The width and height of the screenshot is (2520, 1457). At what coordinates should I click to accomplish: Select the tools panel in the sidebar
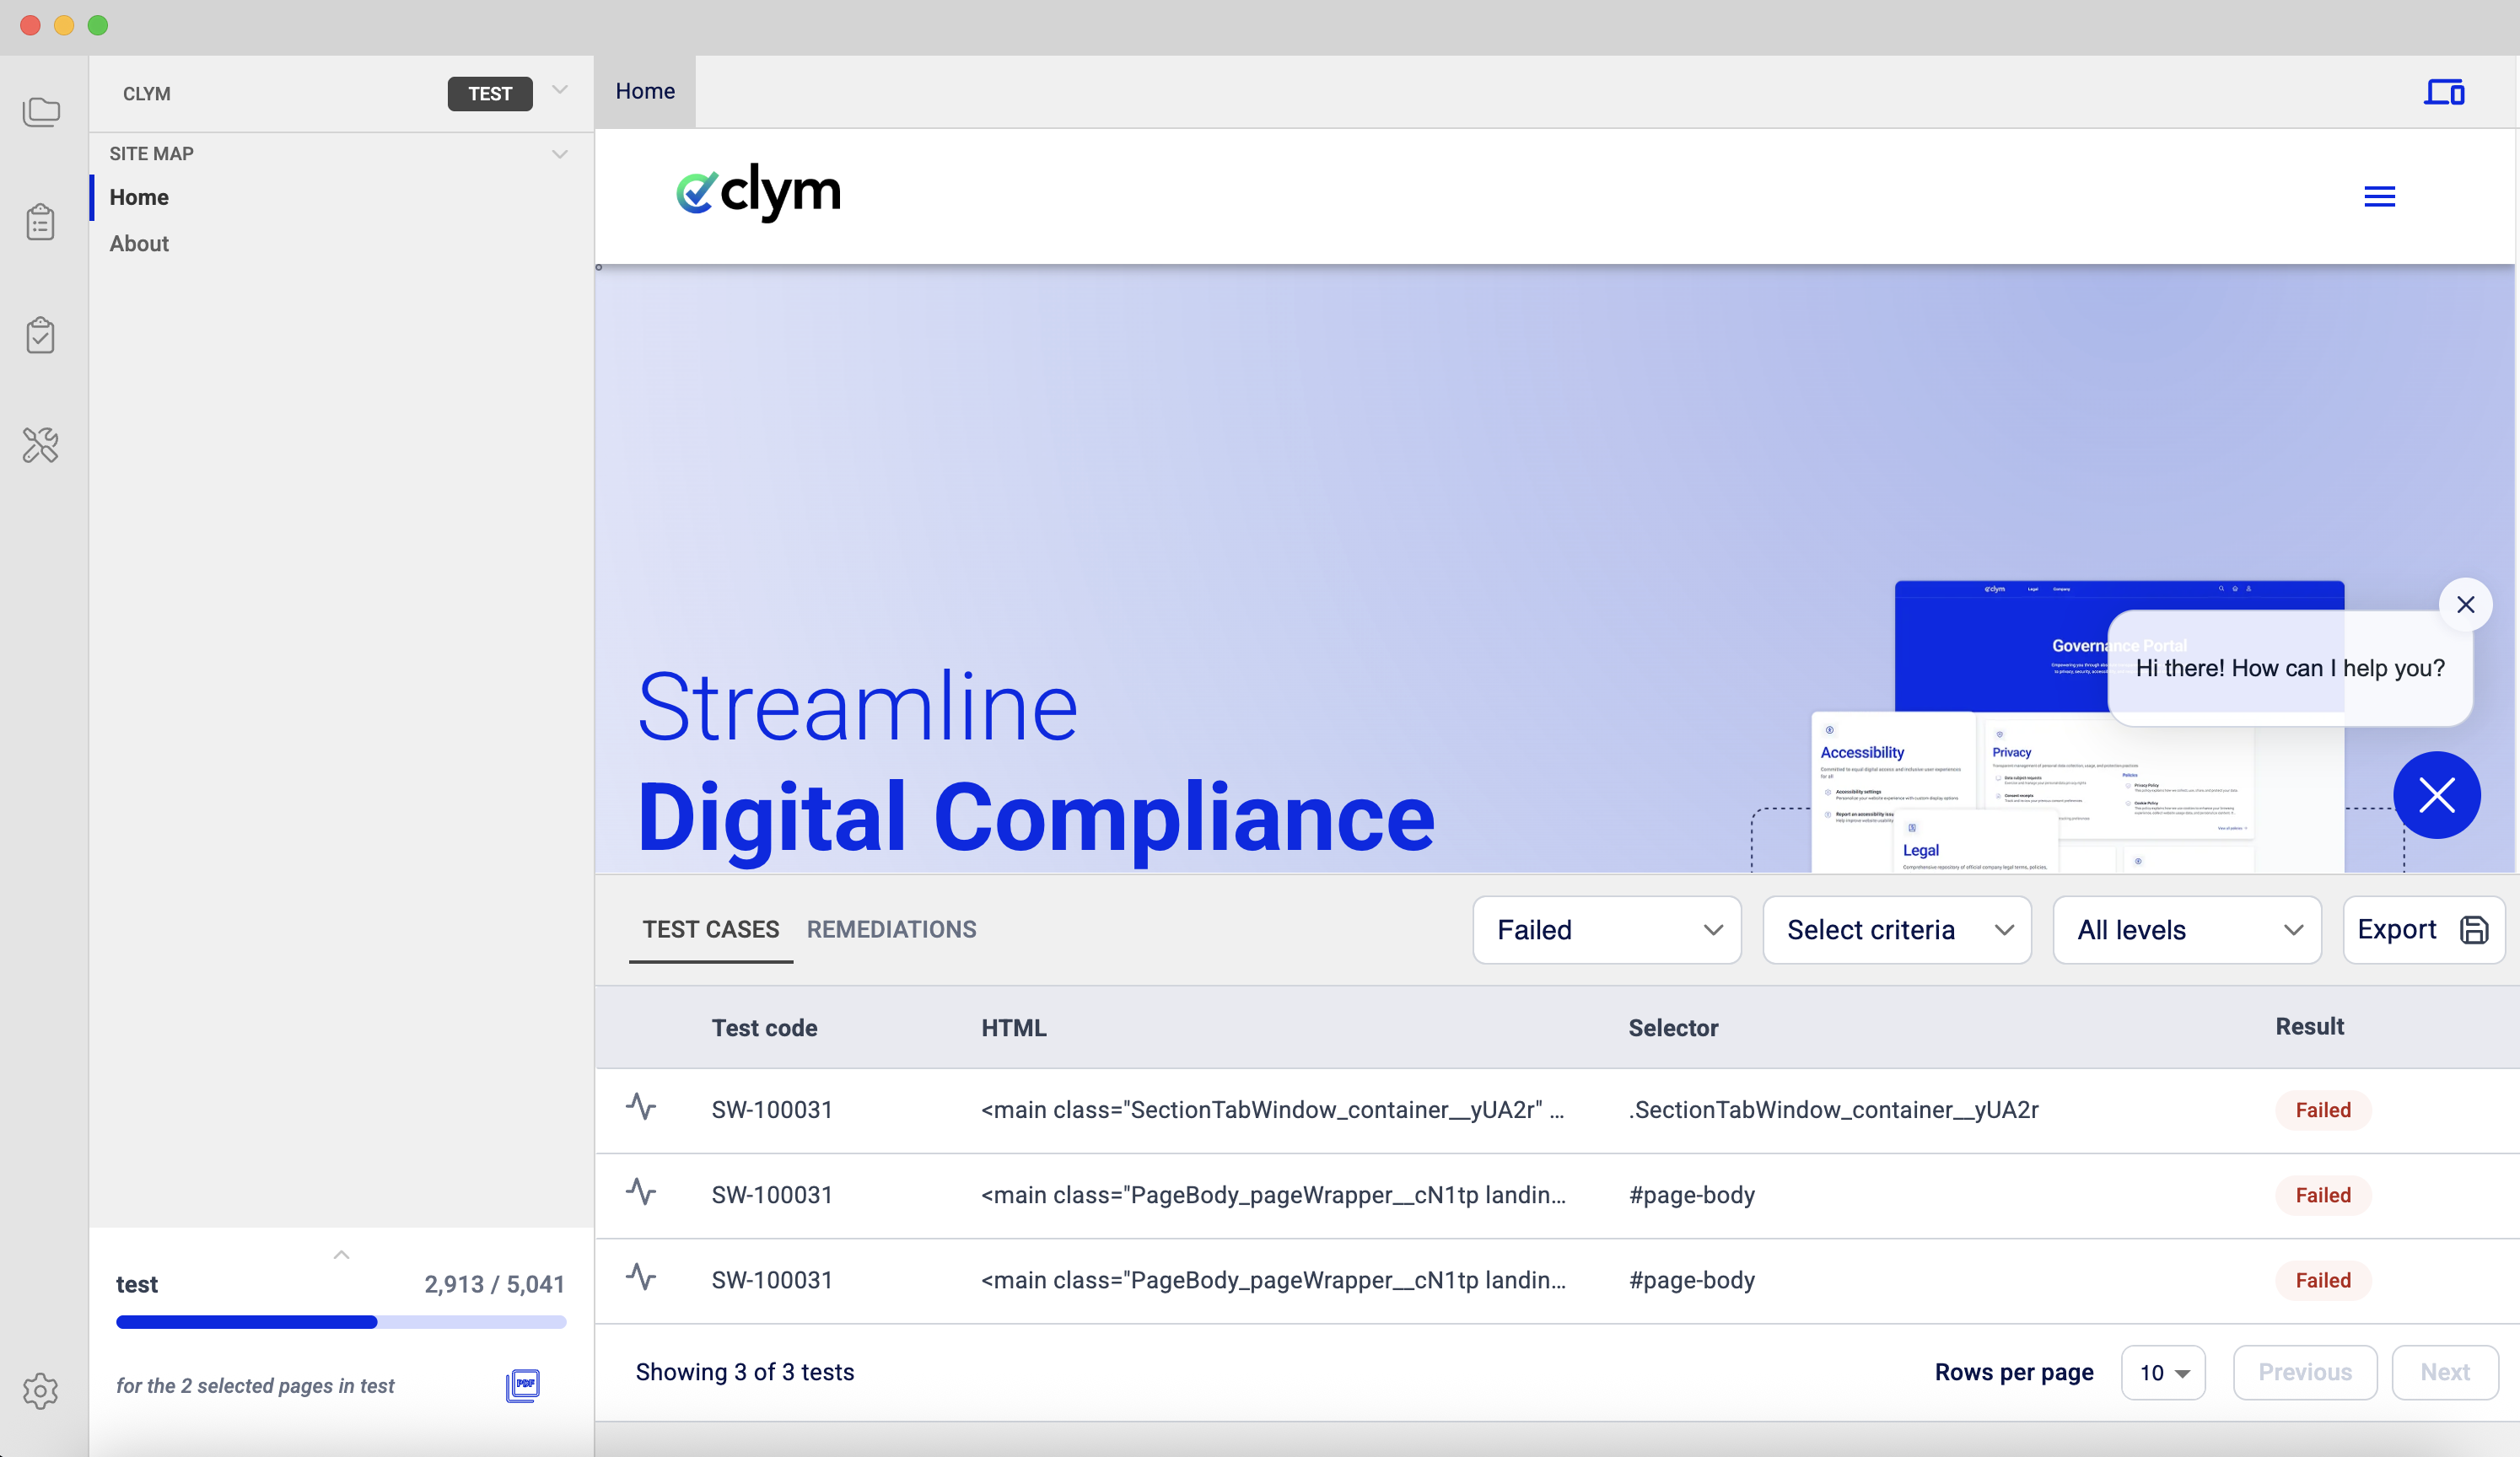41,446
